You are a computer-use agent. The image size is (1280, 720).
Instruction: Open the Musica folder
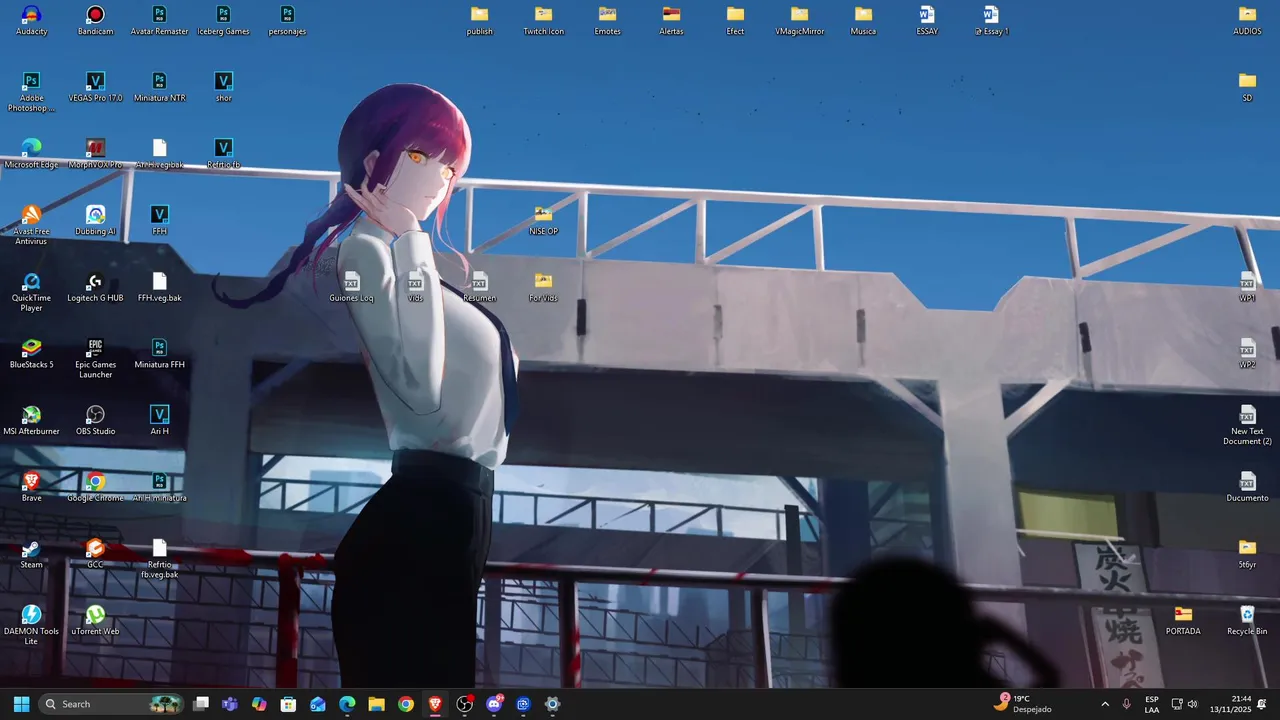point(863,20)
